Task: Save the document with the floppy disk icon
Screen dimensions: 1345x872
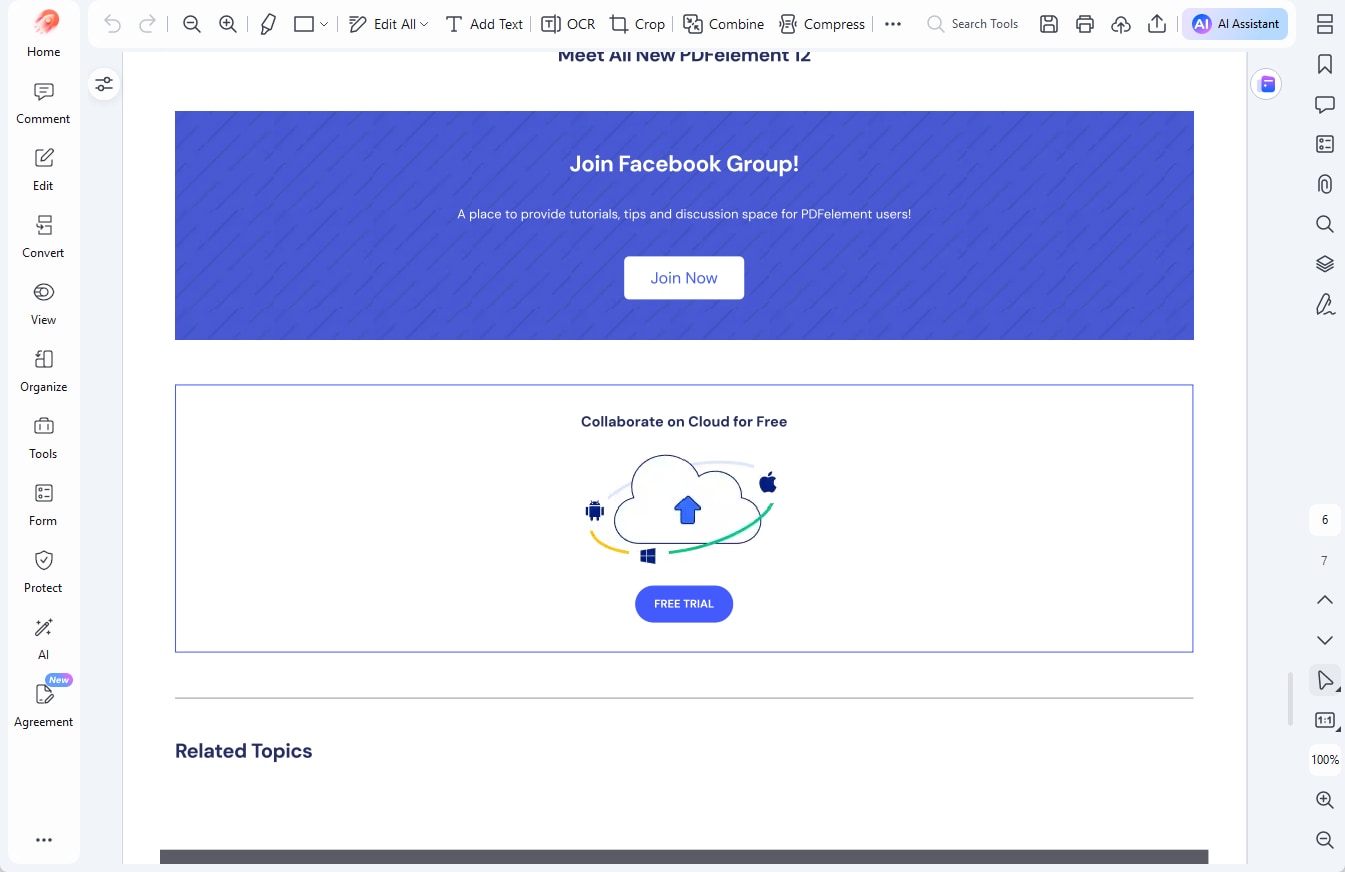Action: (x=1049, y=24)
